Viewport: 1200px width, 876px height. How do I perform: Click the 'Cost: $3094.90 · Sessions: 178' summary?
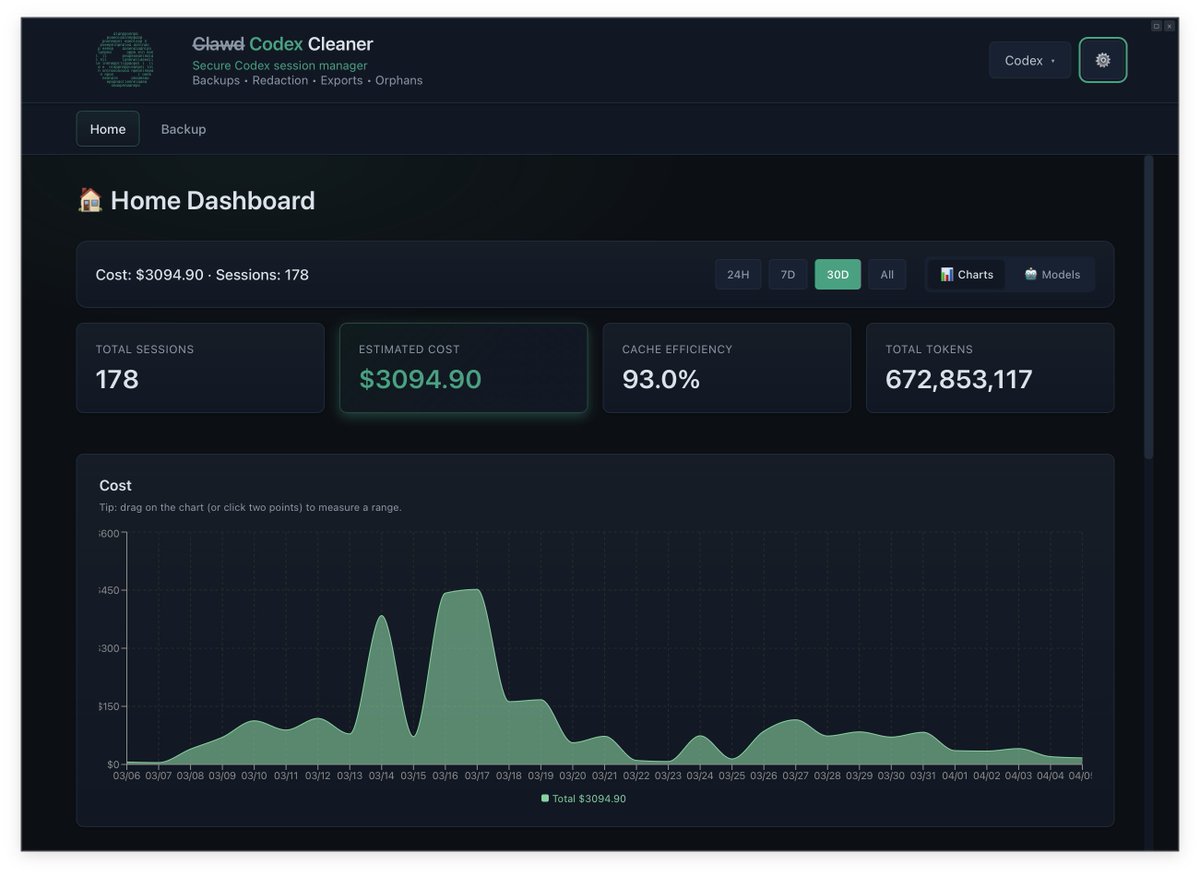click(202, 274)
